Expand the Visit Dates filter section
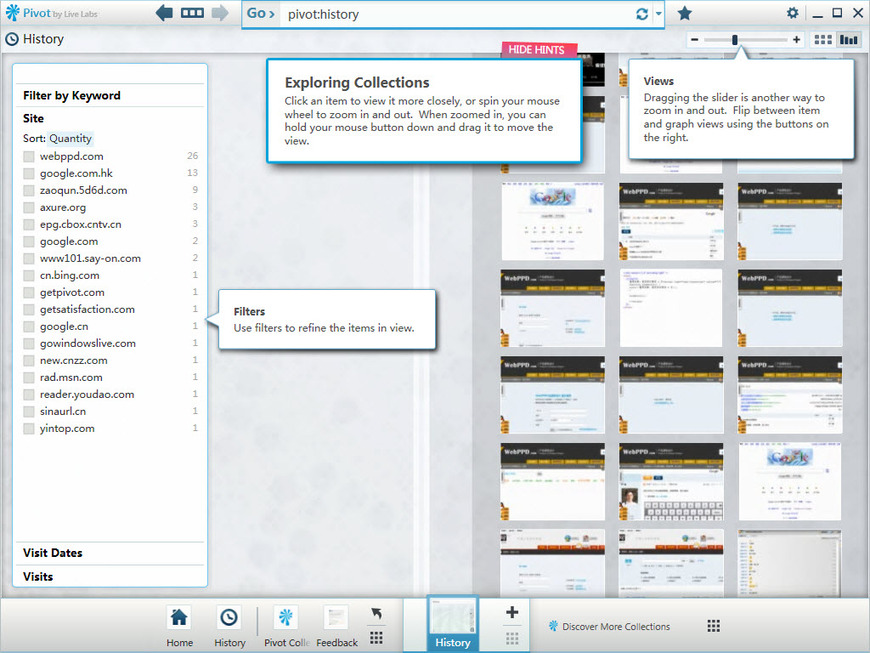Viewport: 870px width, 653px height. tap(110, 553)
